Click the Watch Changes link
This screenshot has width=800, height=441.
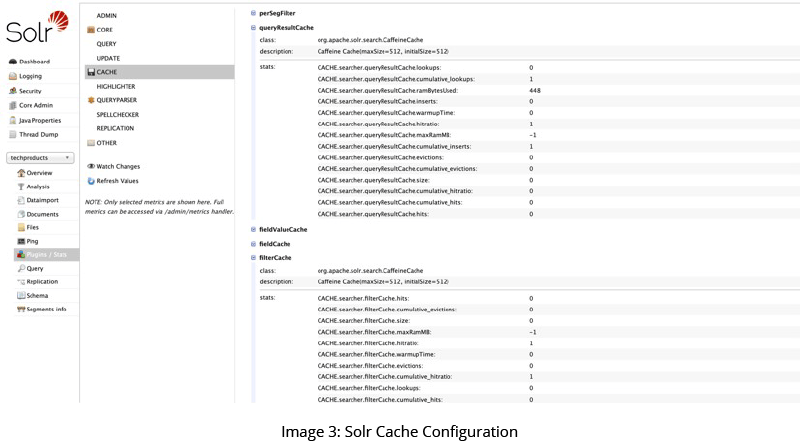(118, 166)
